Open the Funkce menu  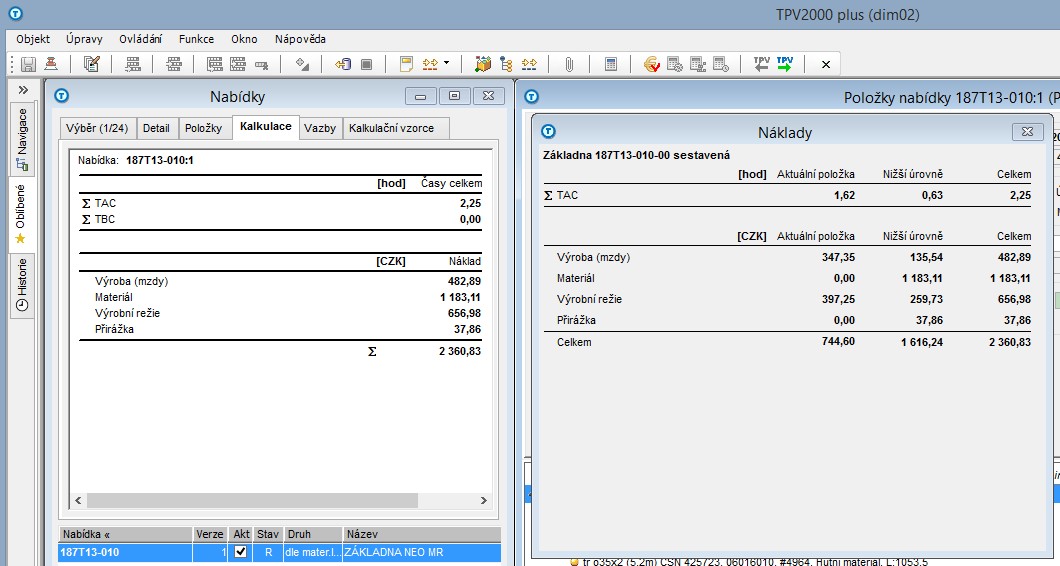click(197, 39)
